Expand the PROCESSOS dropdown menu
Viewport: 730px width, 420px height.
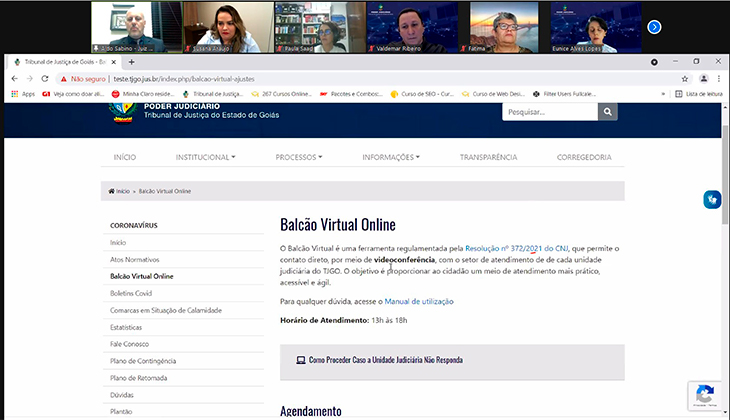point(298,157)
